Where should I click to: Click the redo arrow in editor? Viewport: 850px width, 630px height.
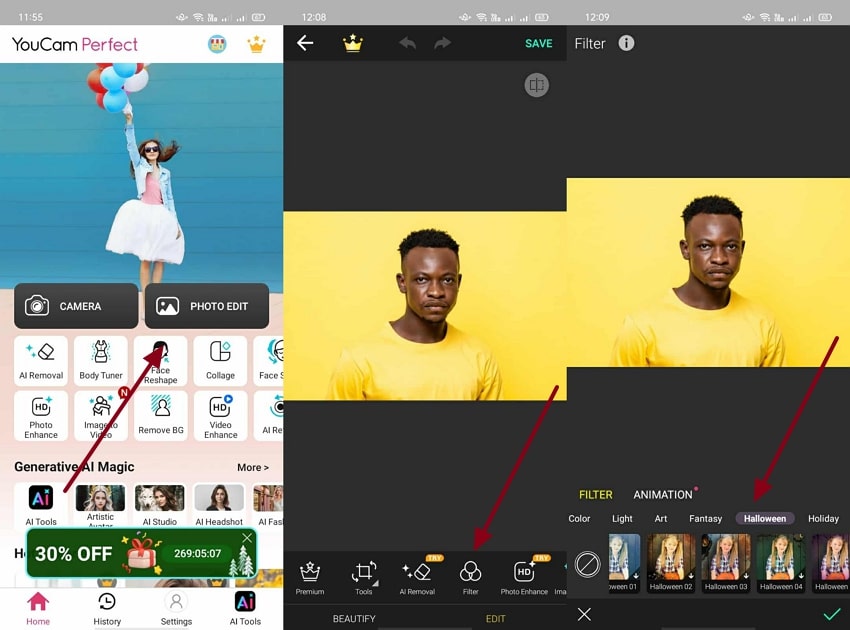tap(442, 43)
